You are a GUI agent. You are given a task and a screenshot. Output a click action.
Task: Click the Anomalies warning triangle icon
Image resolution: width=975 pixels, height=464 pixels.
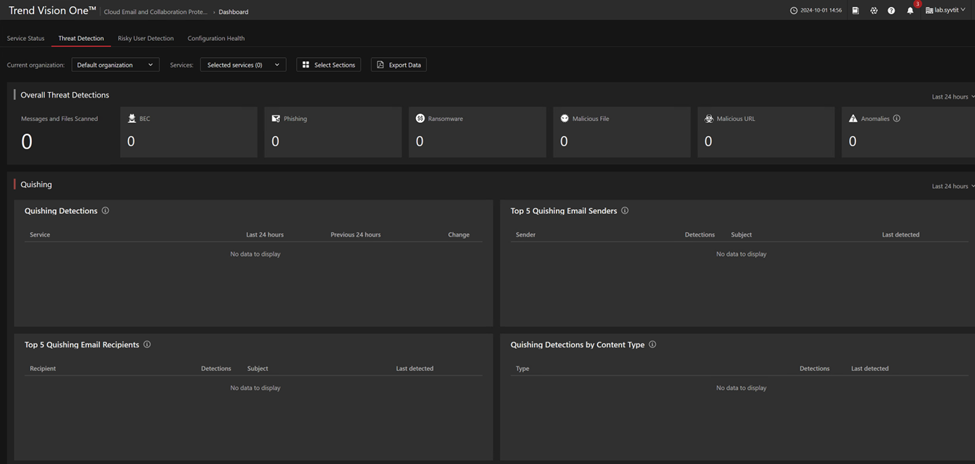click(853, 118)
